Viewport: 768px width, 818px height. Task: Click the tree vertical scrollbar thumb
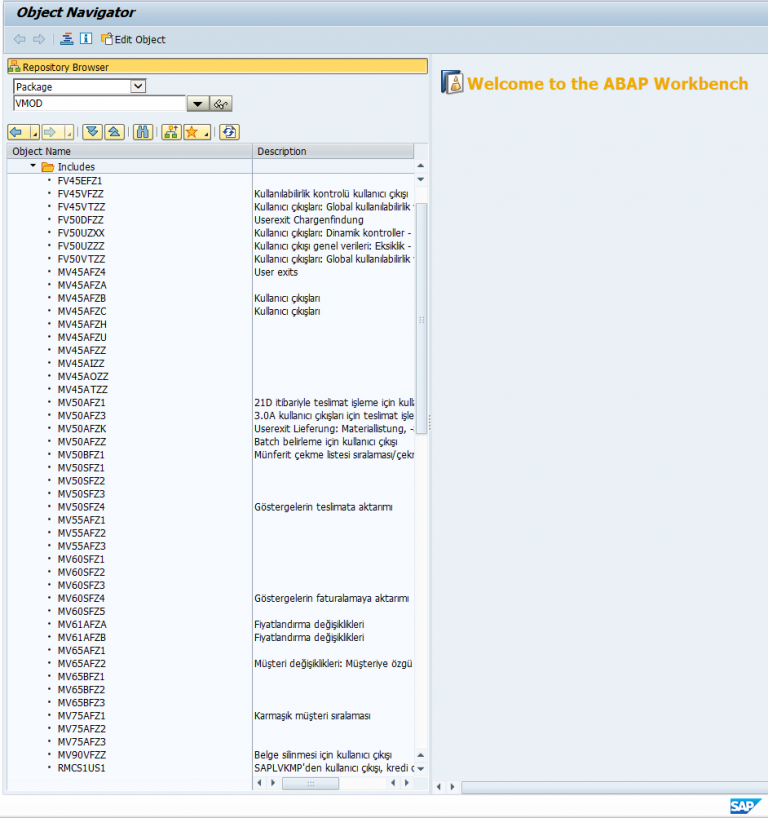click(421, 318)
